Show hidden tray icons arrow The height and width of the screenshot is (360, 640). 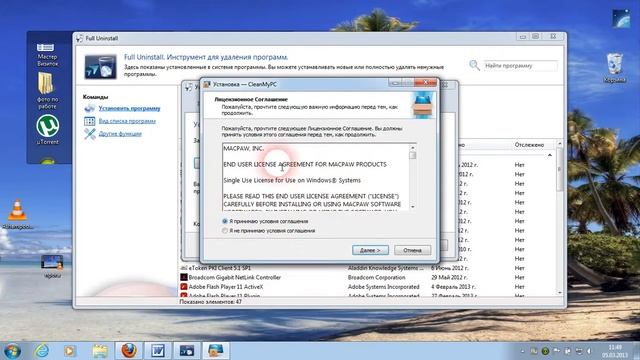[x=522, y=351]
